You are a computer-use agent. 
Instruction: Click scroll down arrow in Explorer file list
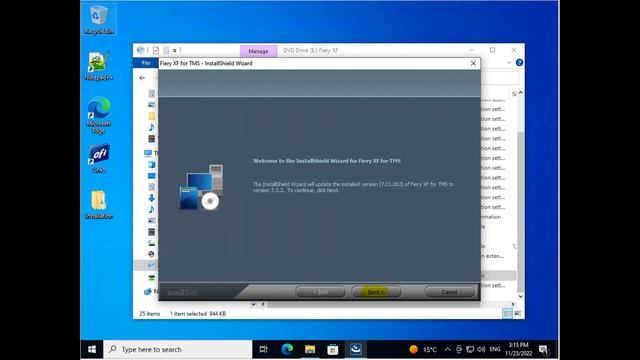[x=520, y=296]
